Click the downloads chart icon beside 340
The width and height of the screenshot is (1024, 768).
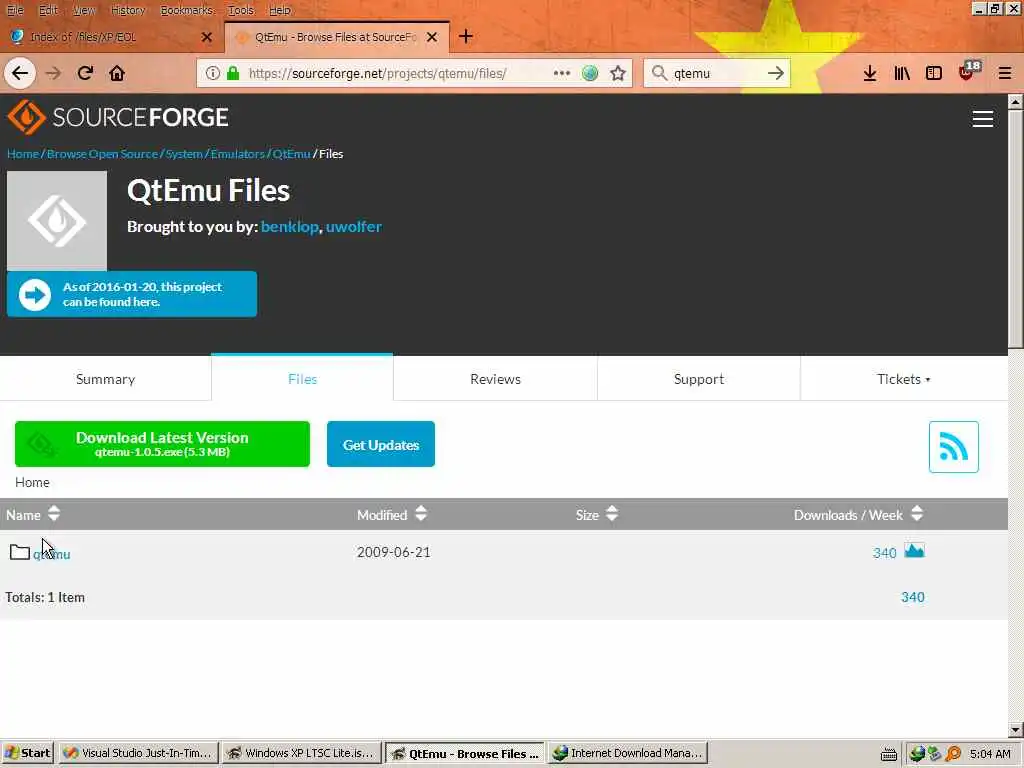pos(914,551)
